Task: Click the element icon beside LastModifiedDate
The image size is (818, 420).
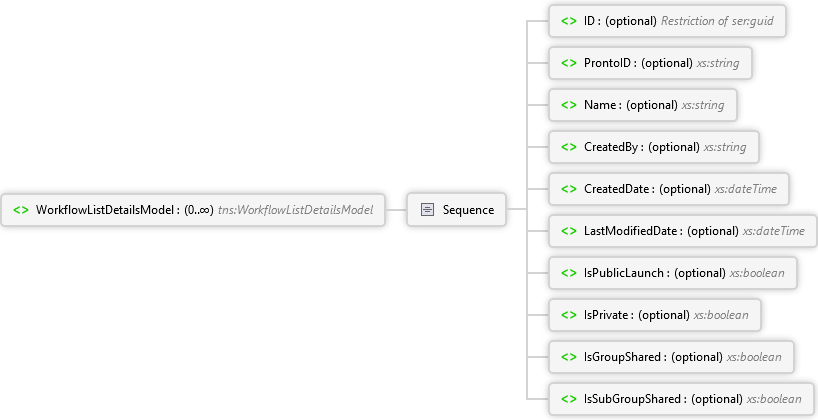Action: pos(568,231)
